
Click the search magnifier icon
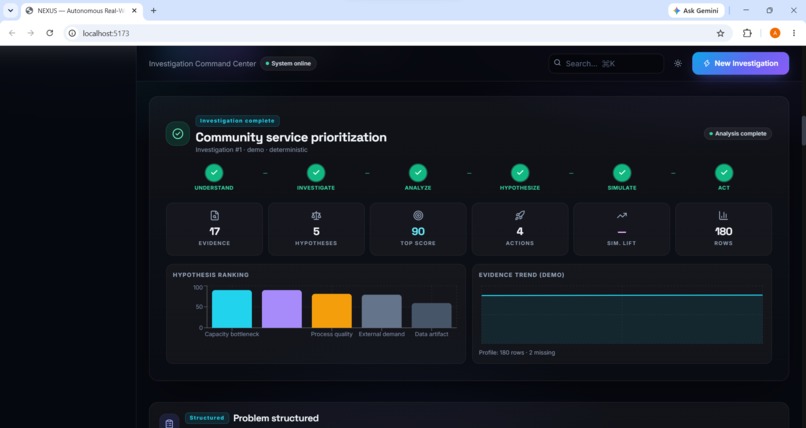(x=557, y=63)
